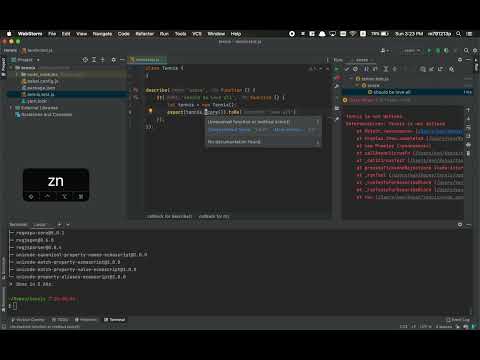Click the stack trace file link
Viewport: 480px width, 360px height.
coord(441,131)
